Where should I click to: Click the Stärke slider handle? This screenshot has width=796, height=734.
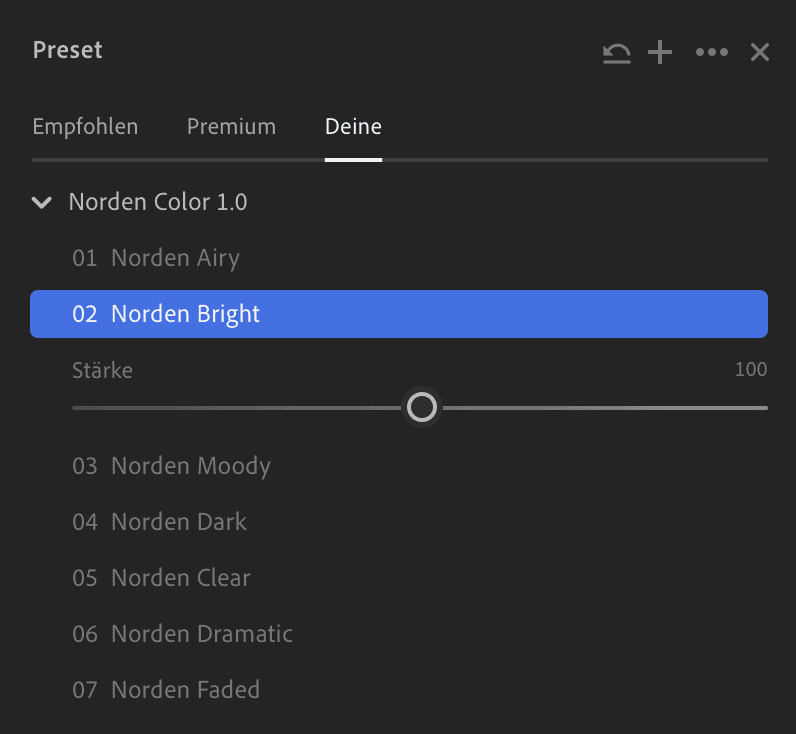coord(422,407)
